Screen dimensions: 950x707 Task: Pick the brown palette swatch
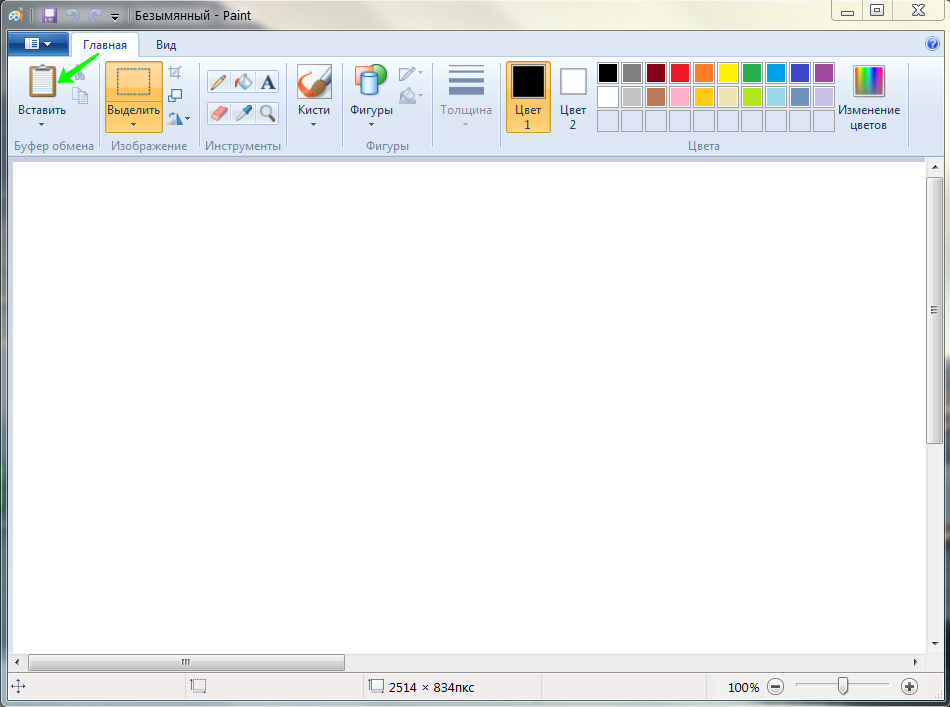(656, 97)
